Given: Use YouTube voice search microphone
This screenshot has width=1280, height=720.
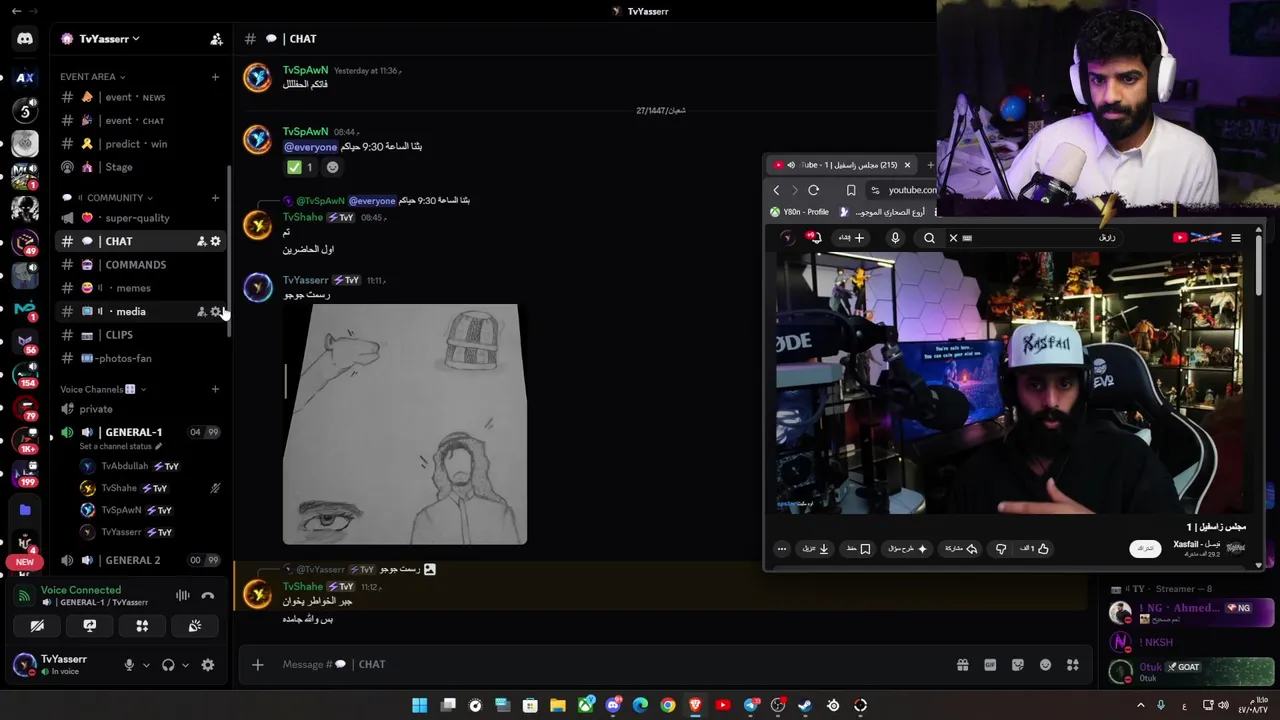Looking at the screenshot, I should point(895,238).
